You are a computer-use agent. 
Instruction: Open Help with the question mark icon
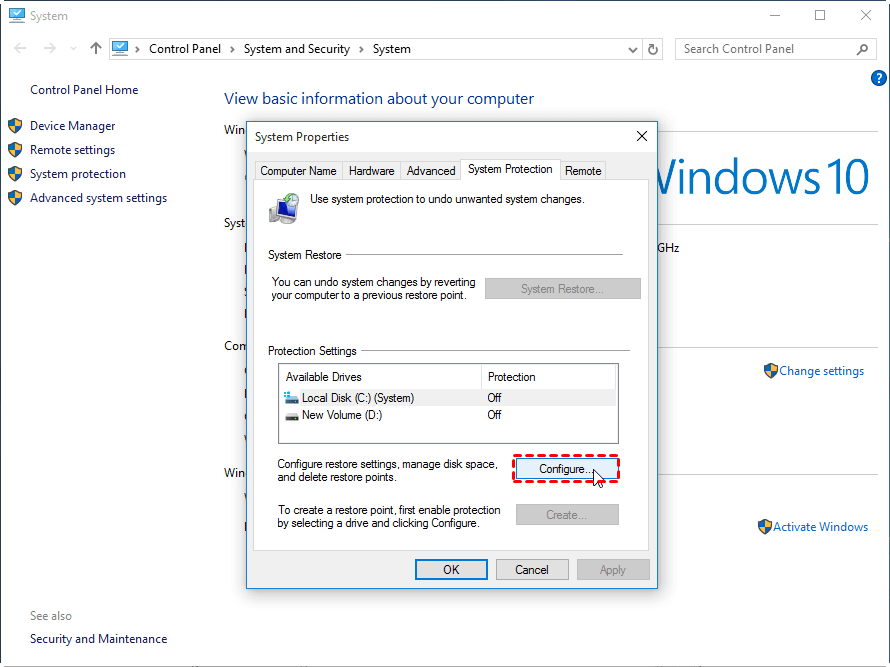click(x=878, y=78)
